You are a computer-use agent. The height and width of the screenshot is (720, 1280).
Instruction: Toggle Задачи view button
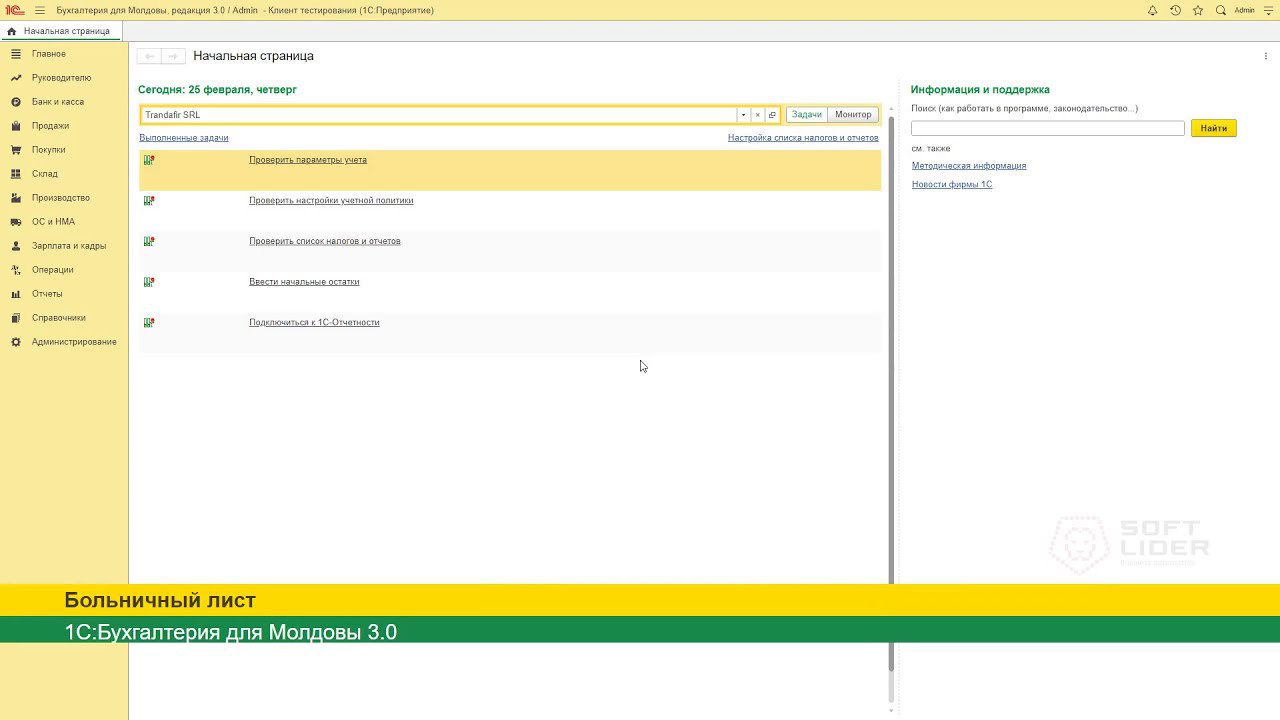(807, 115)
